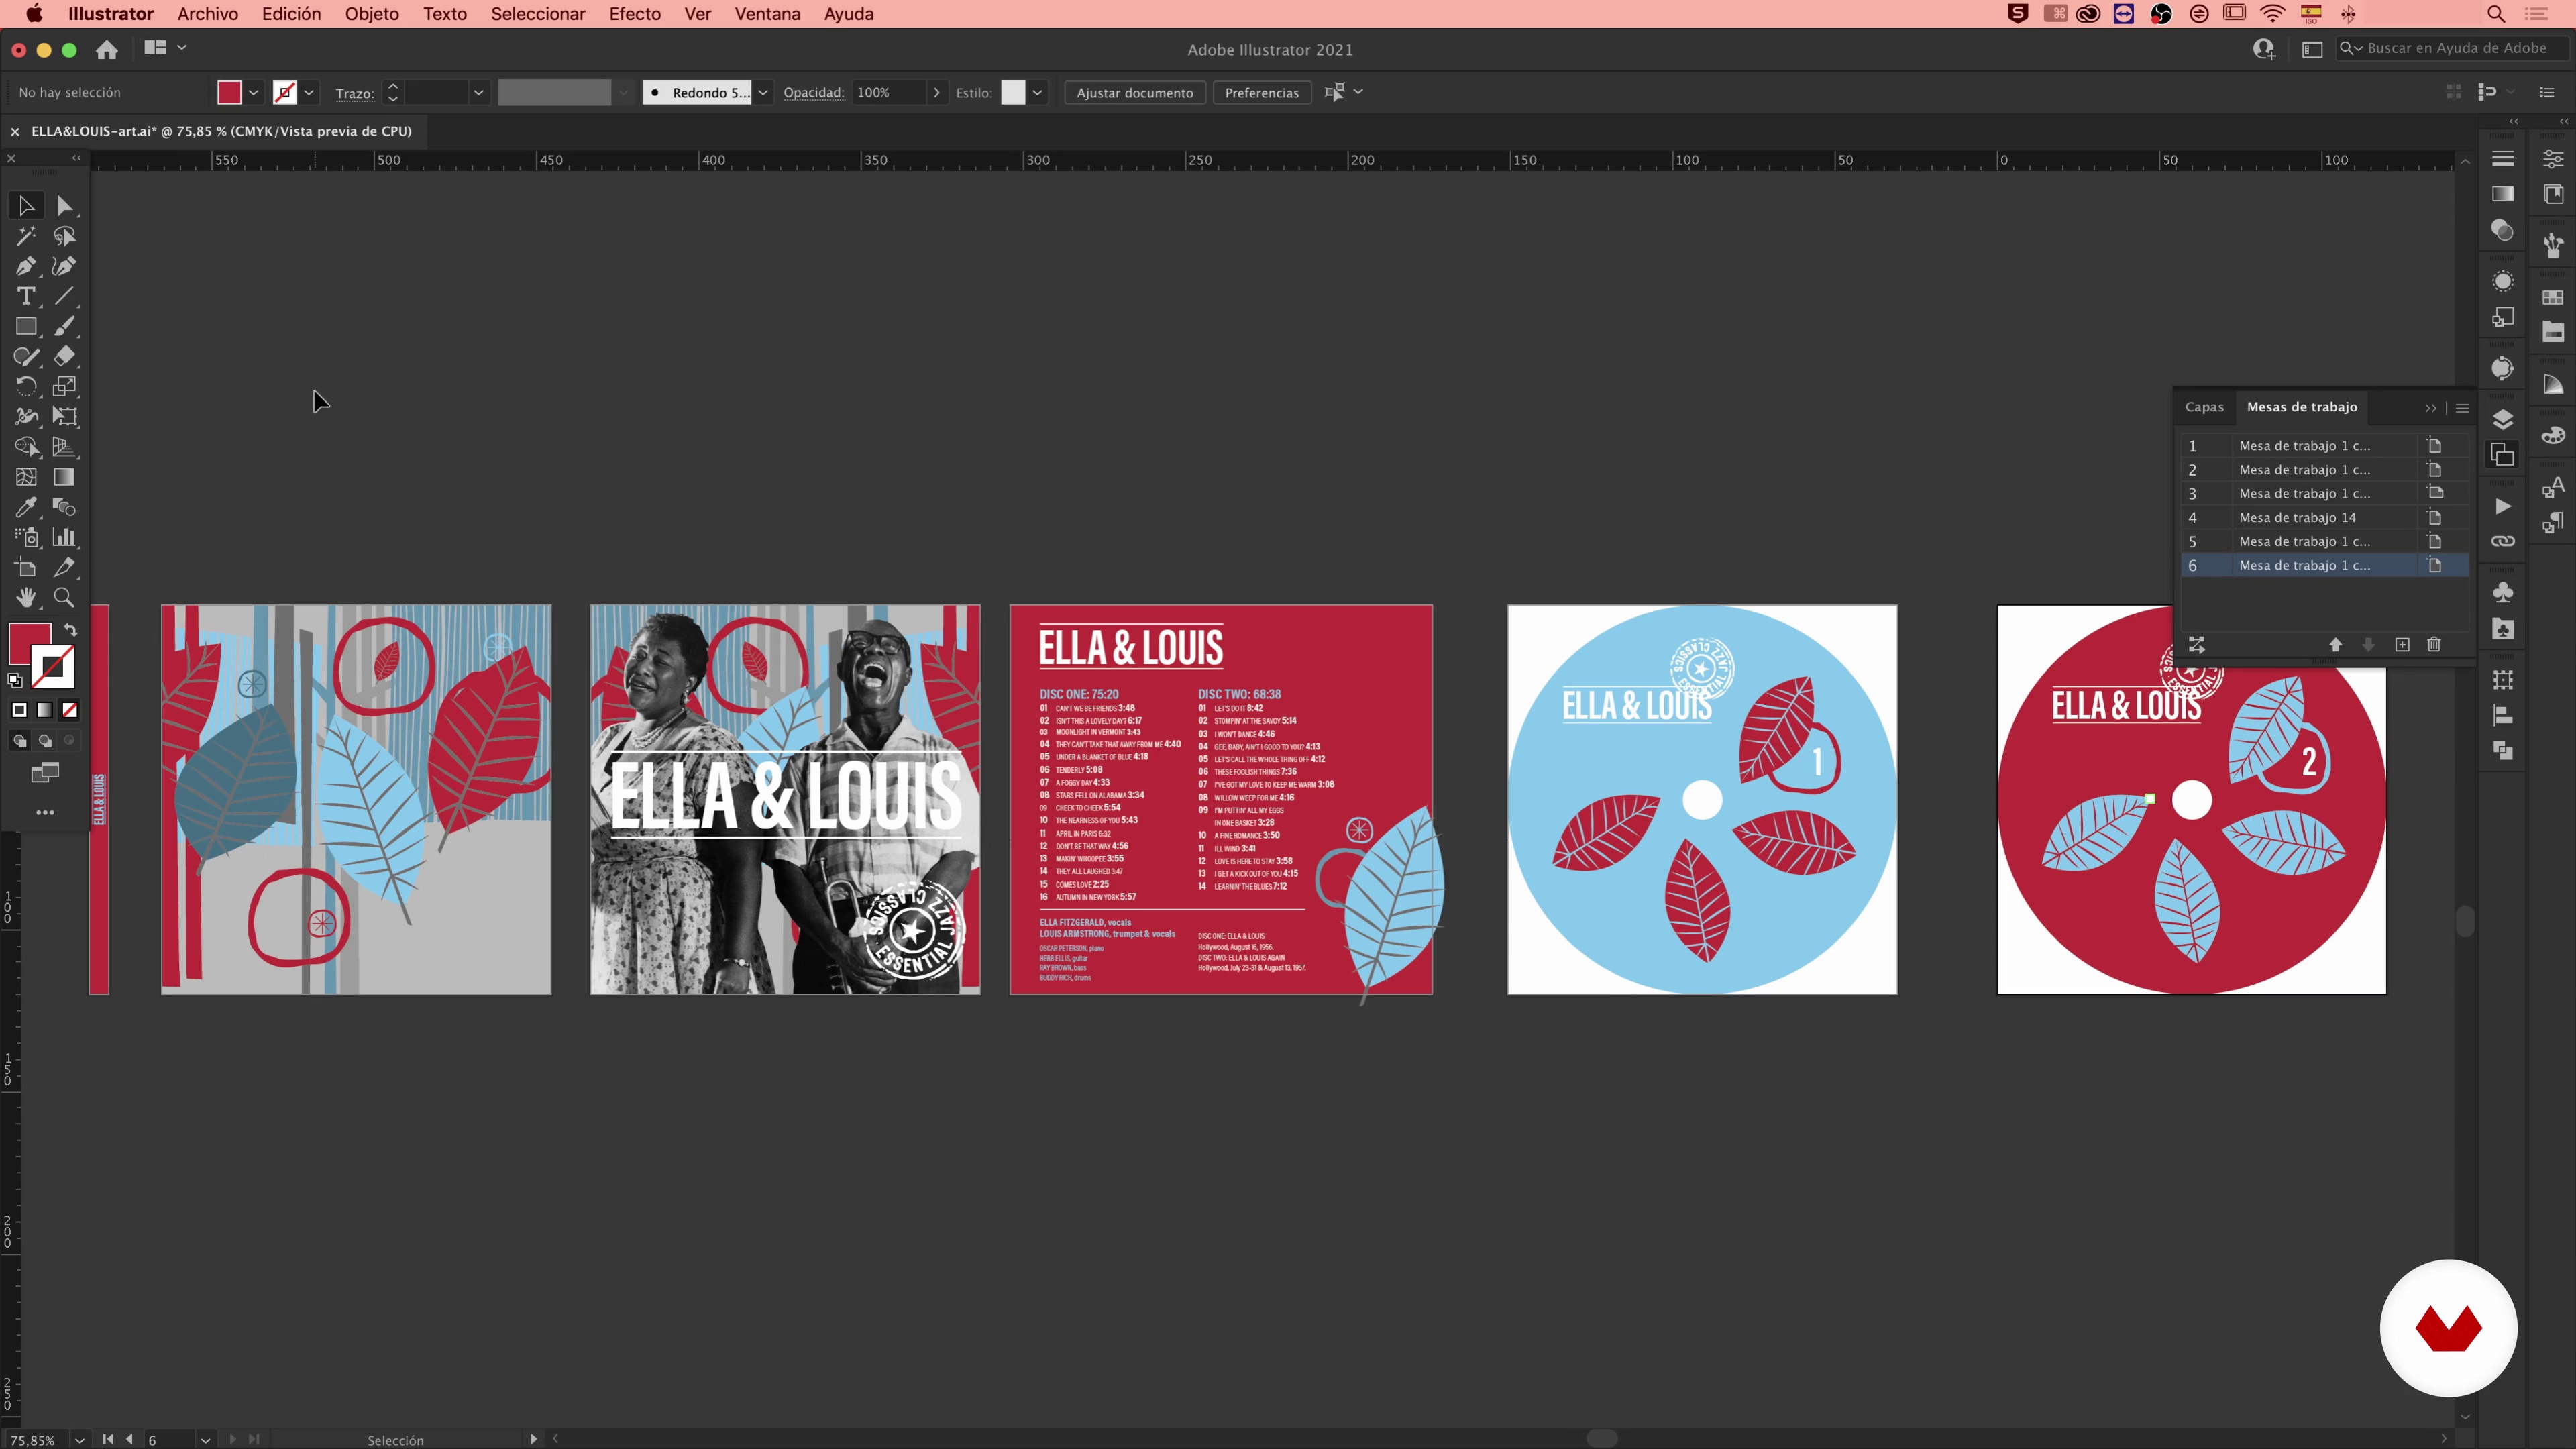
Task: Select the Shape Builder tool
Action: (26, 446)
